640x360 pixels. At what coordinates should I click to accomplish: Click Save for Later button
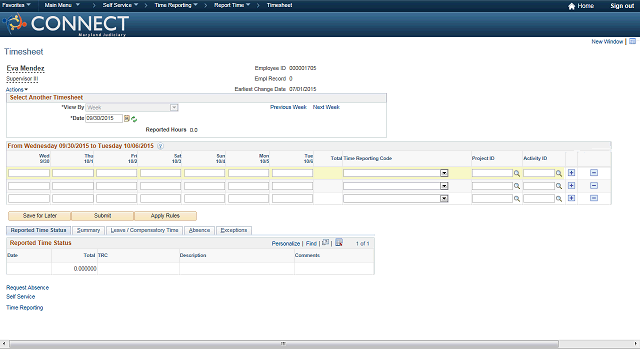click(x=40, y=216)
